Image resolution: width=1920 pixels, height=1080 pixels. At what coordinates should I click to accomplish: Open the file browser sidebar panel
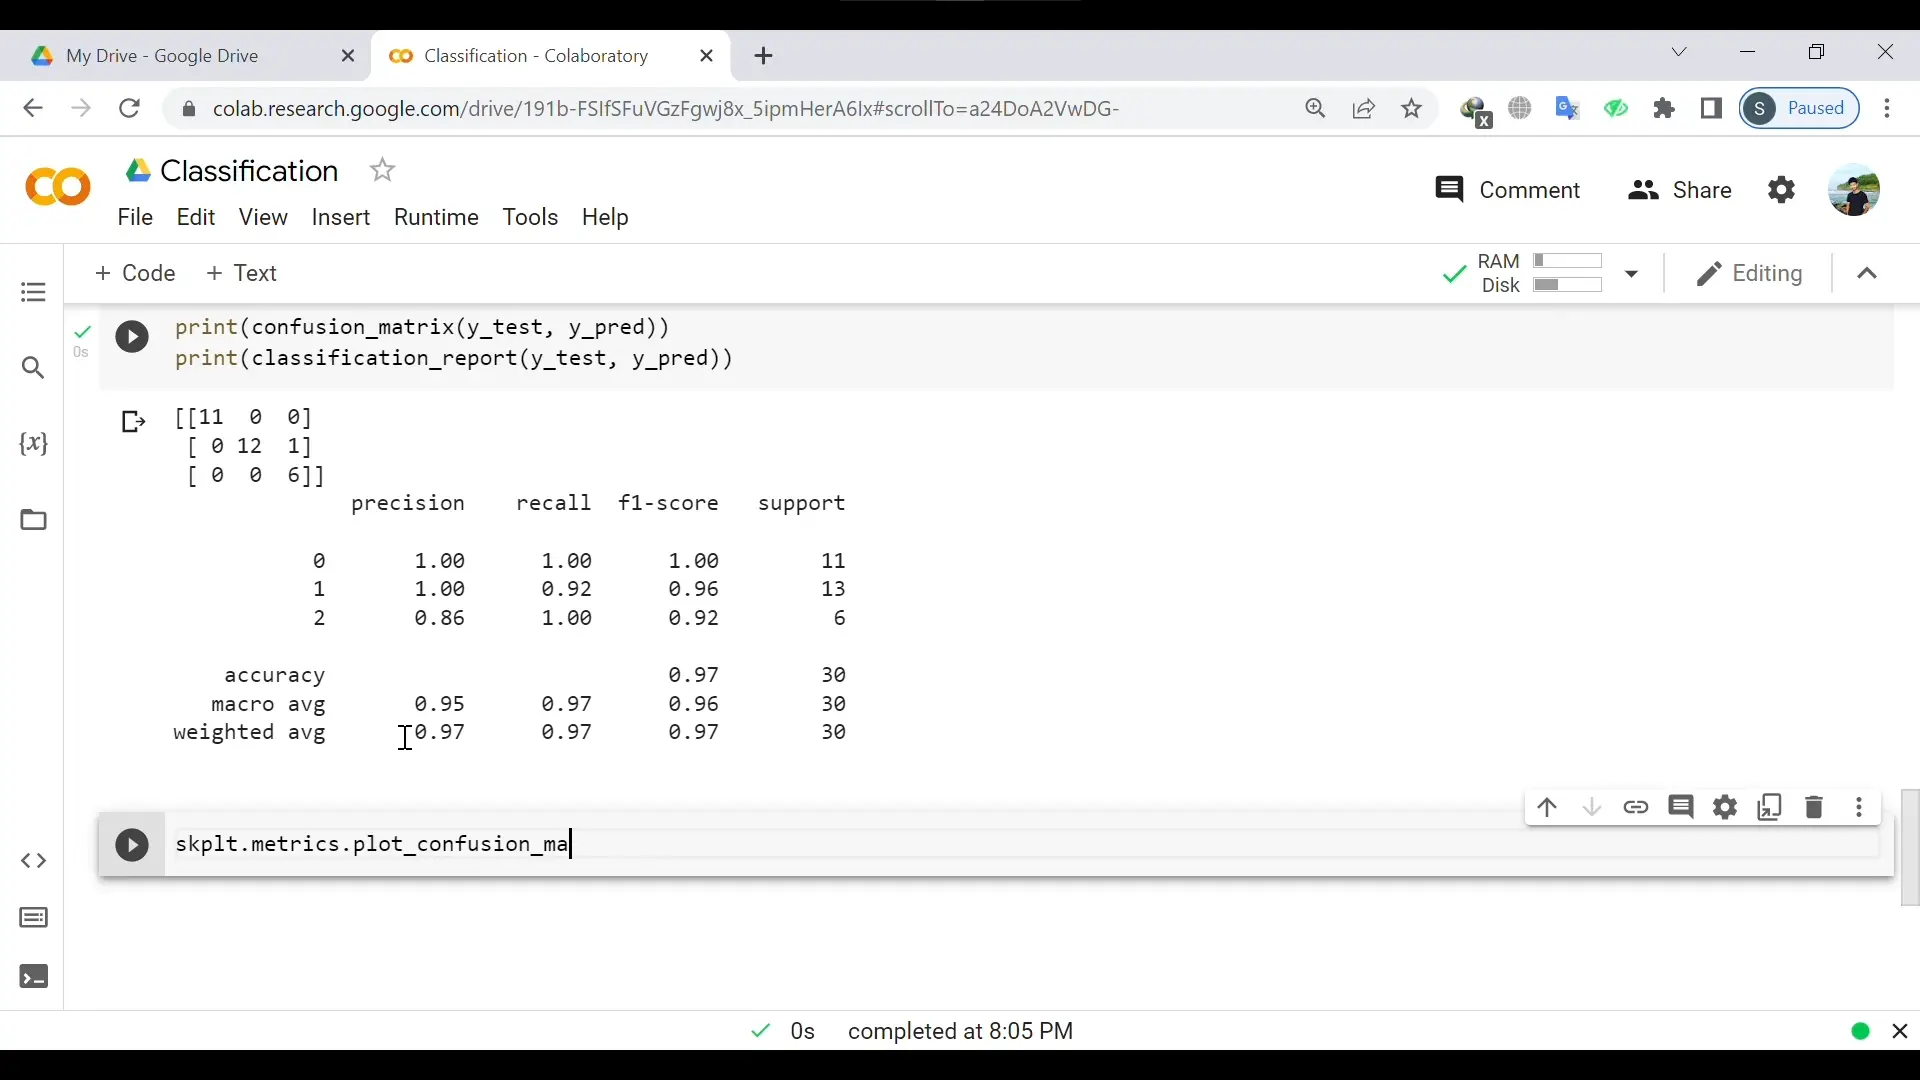click(33, 521)
